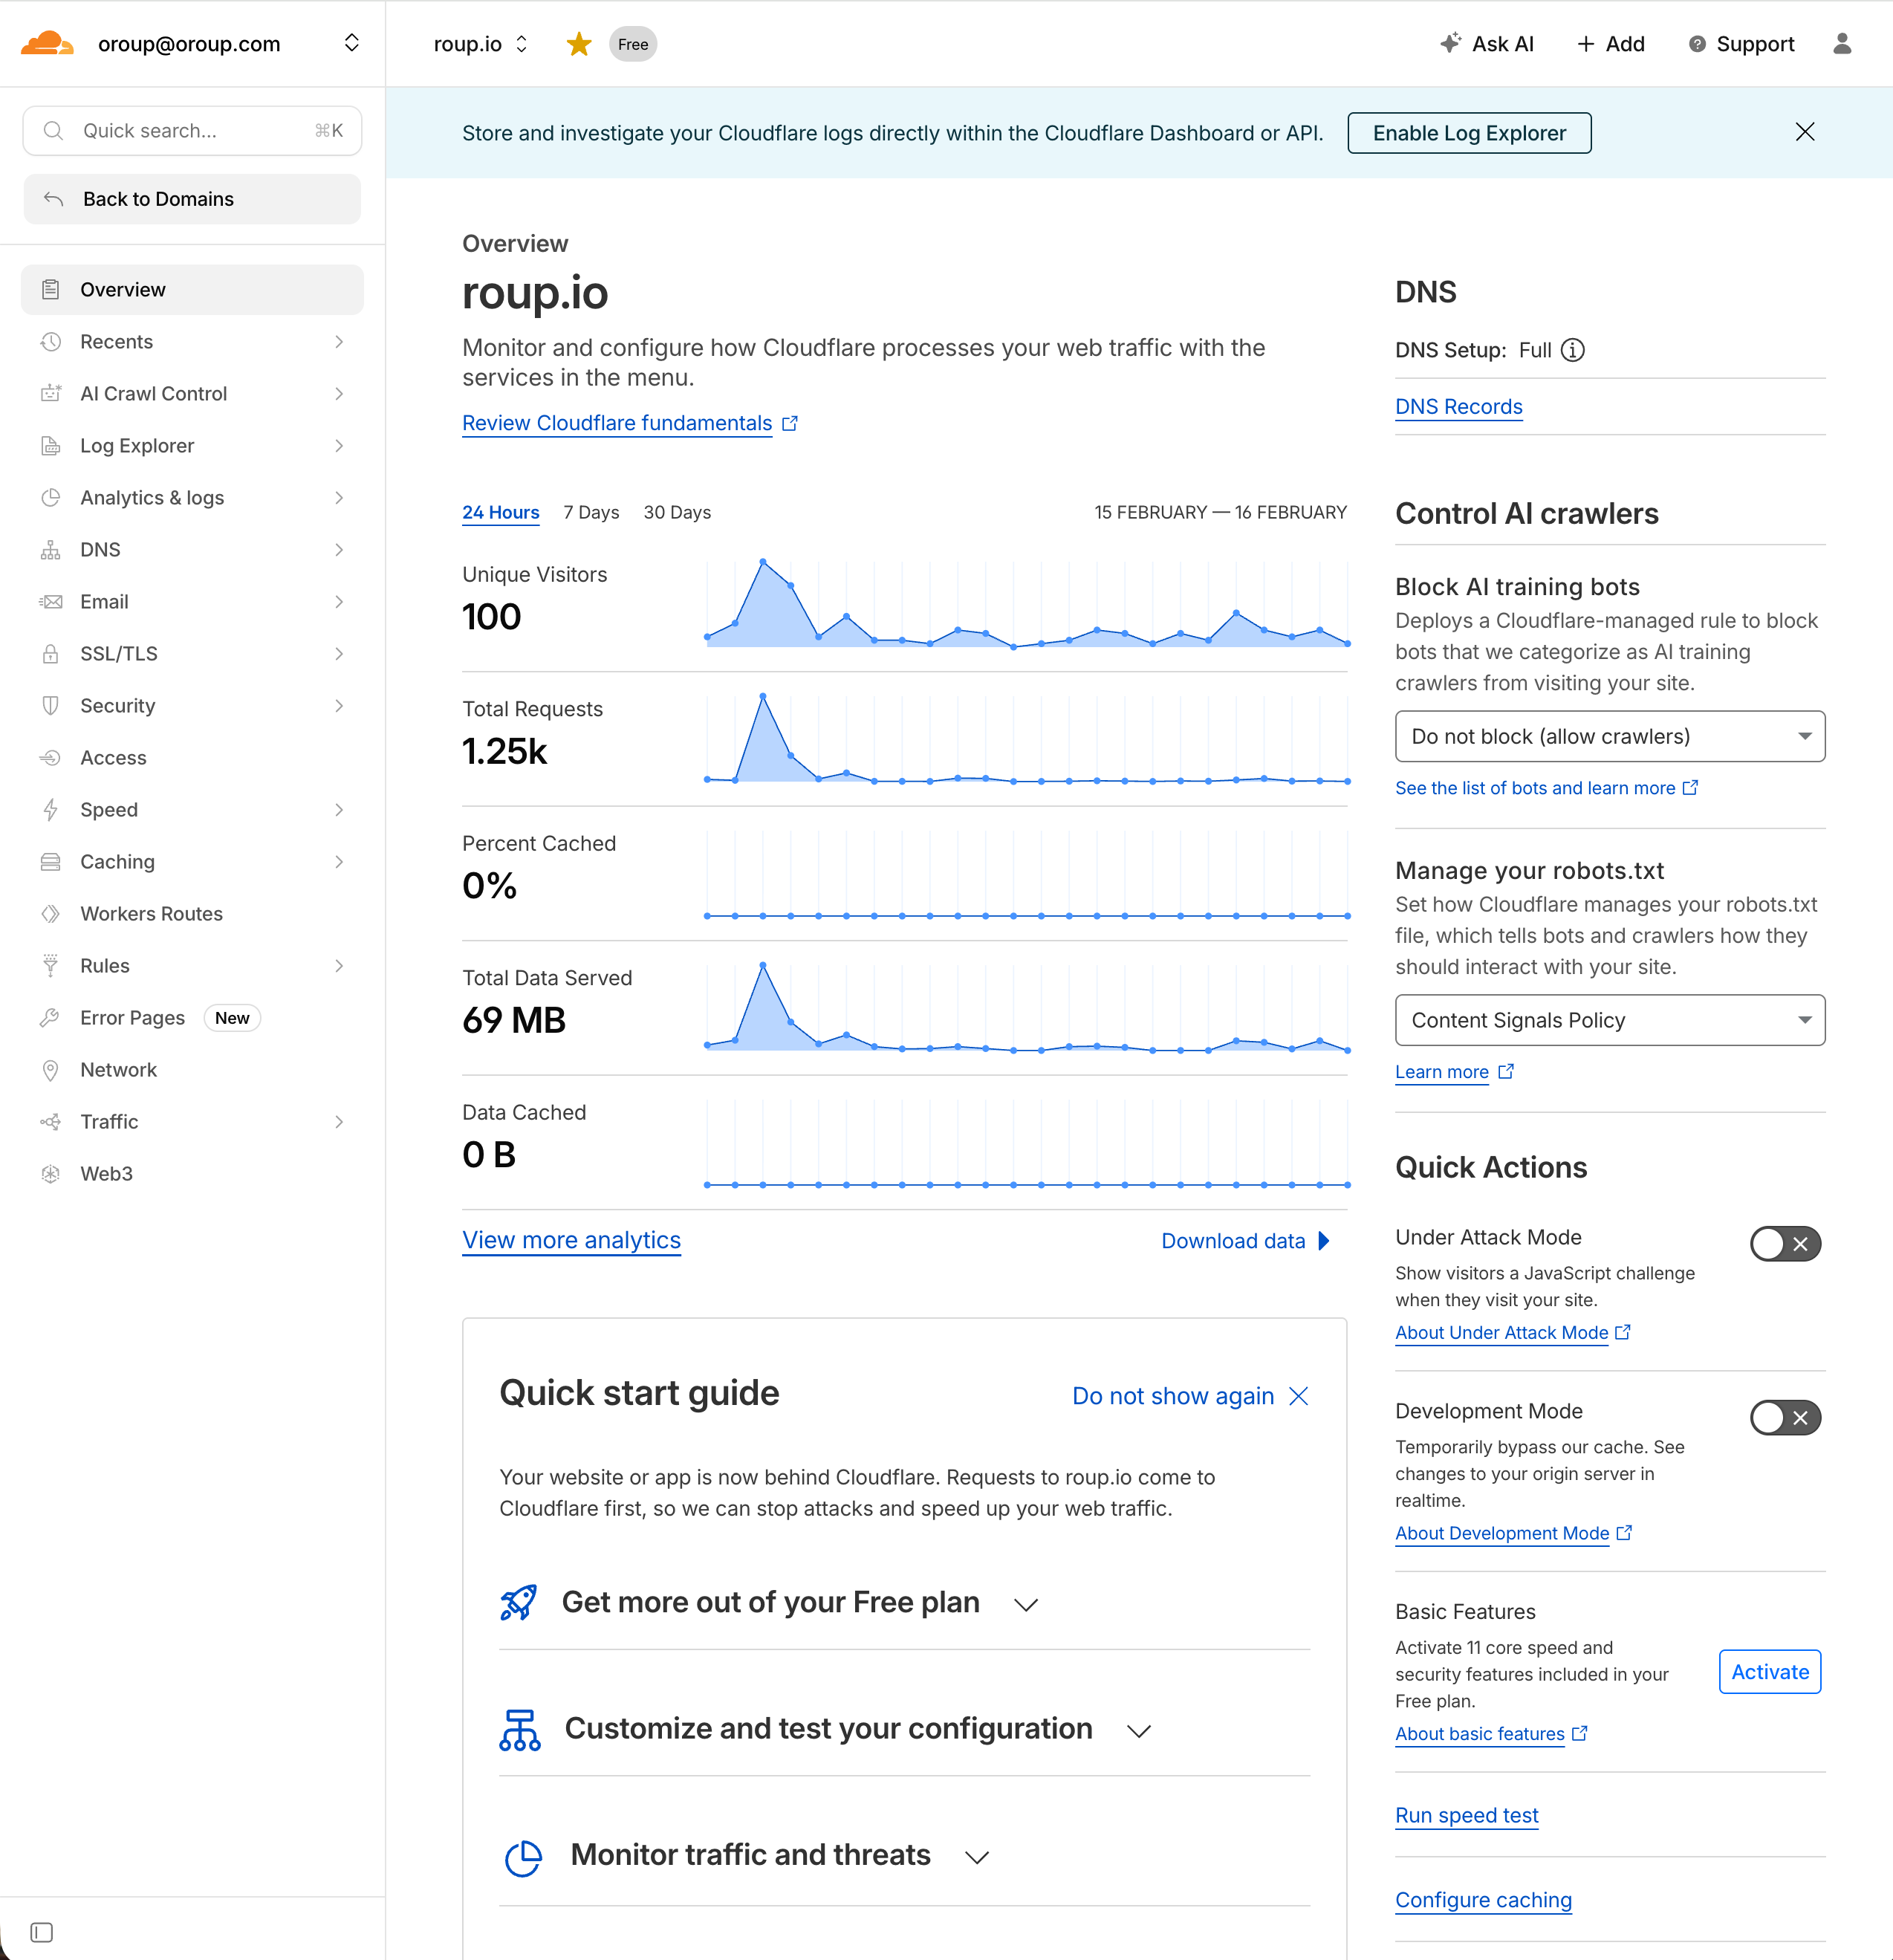Image resolution: width=1893 pixels, height=1960 pixels.
Task: Click into the Quick search field
Action: 192,131
